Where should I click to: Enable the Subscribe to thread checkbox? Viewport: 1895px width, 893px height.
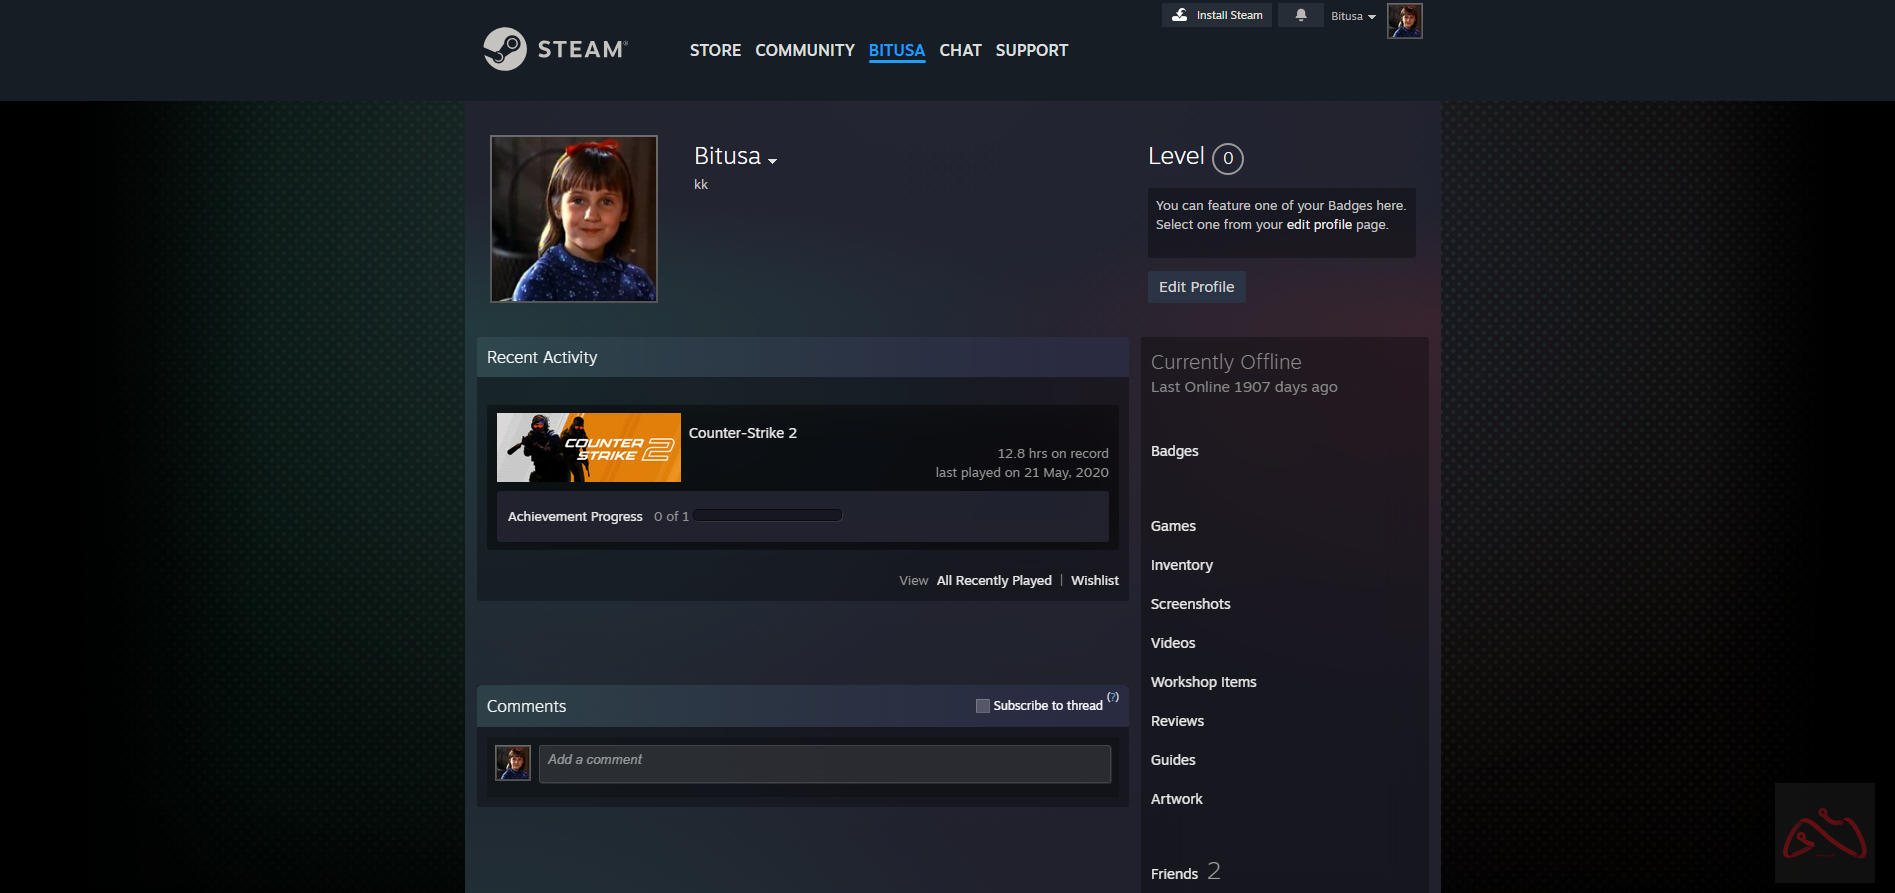point(982,706)
